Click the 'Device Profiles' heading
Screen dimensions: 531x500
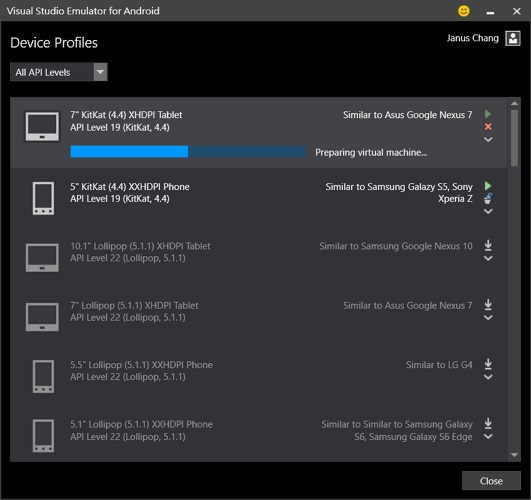[x=54, y=43]
